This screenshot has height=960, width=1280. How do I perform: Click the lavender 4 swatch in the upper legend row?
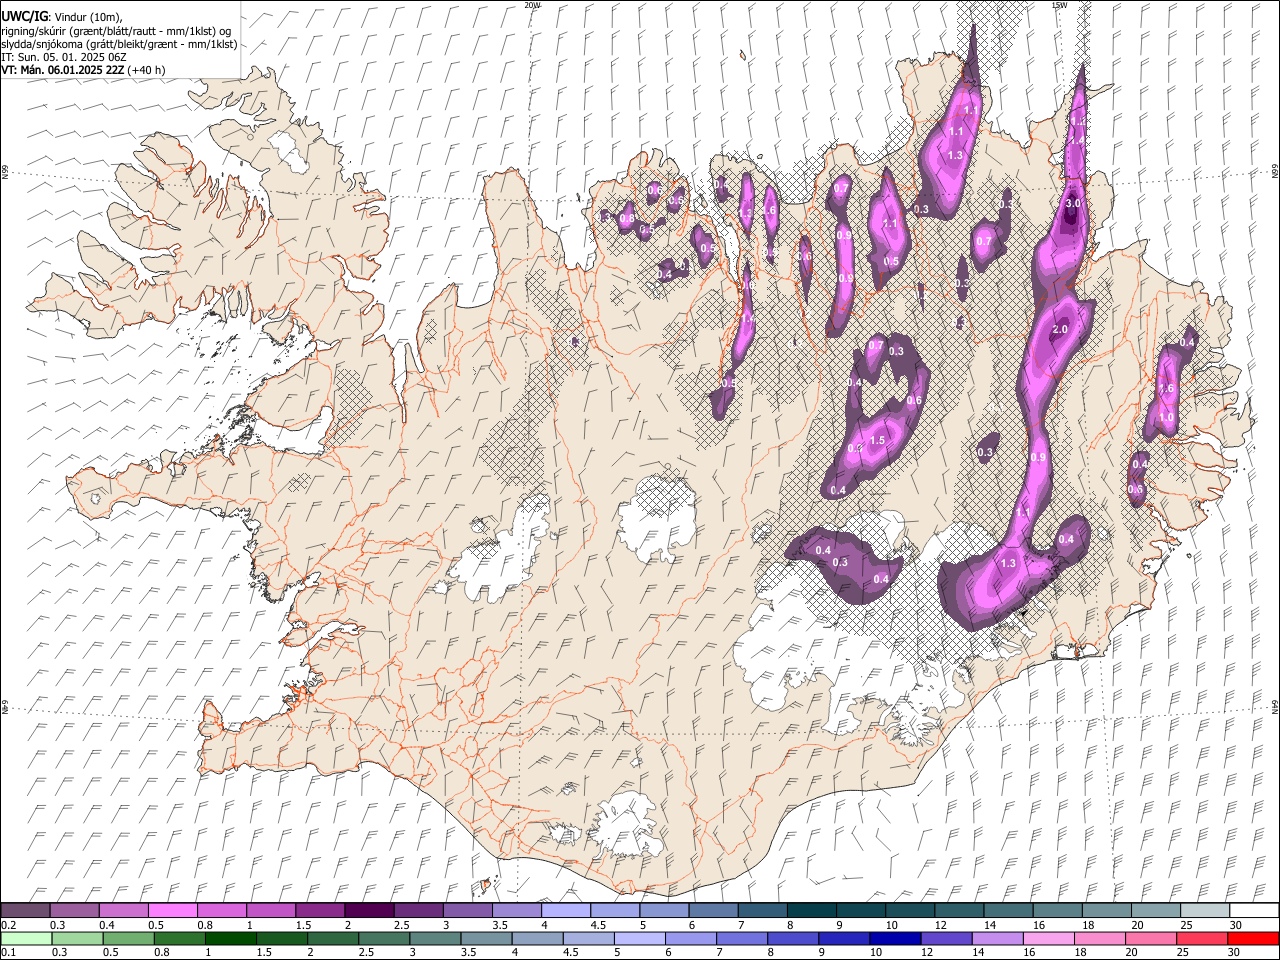point(566,910)
